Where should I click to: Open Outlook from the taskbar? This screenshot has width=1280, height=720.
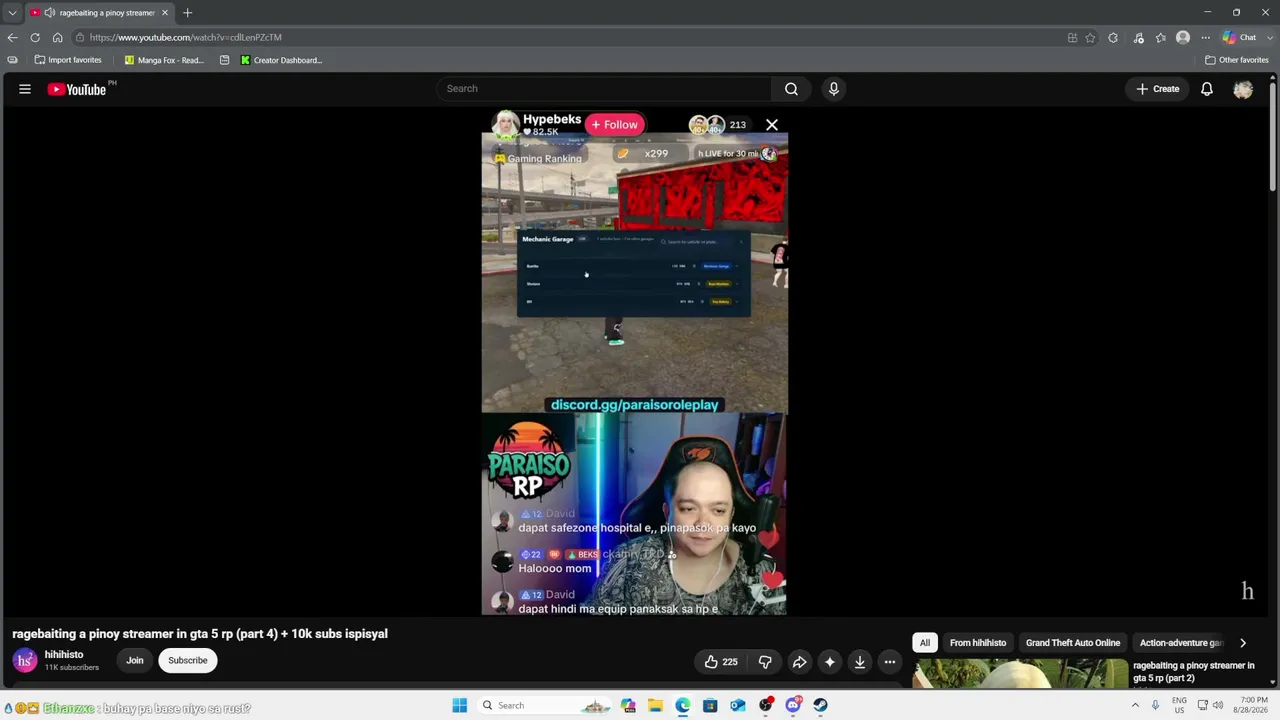[x=738, y=705]
